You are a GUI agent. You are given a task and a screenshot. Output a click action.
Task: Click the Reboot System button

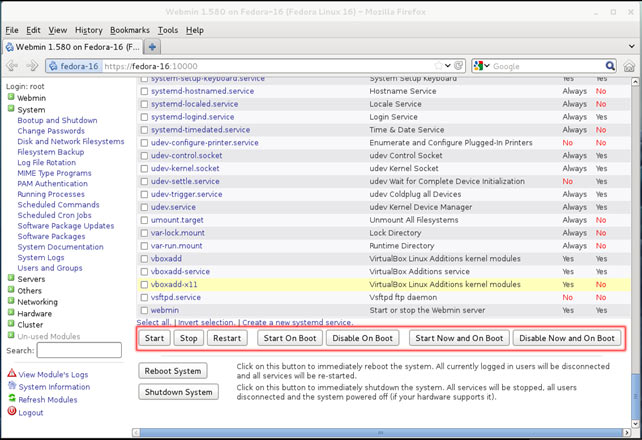click(173, 371)
